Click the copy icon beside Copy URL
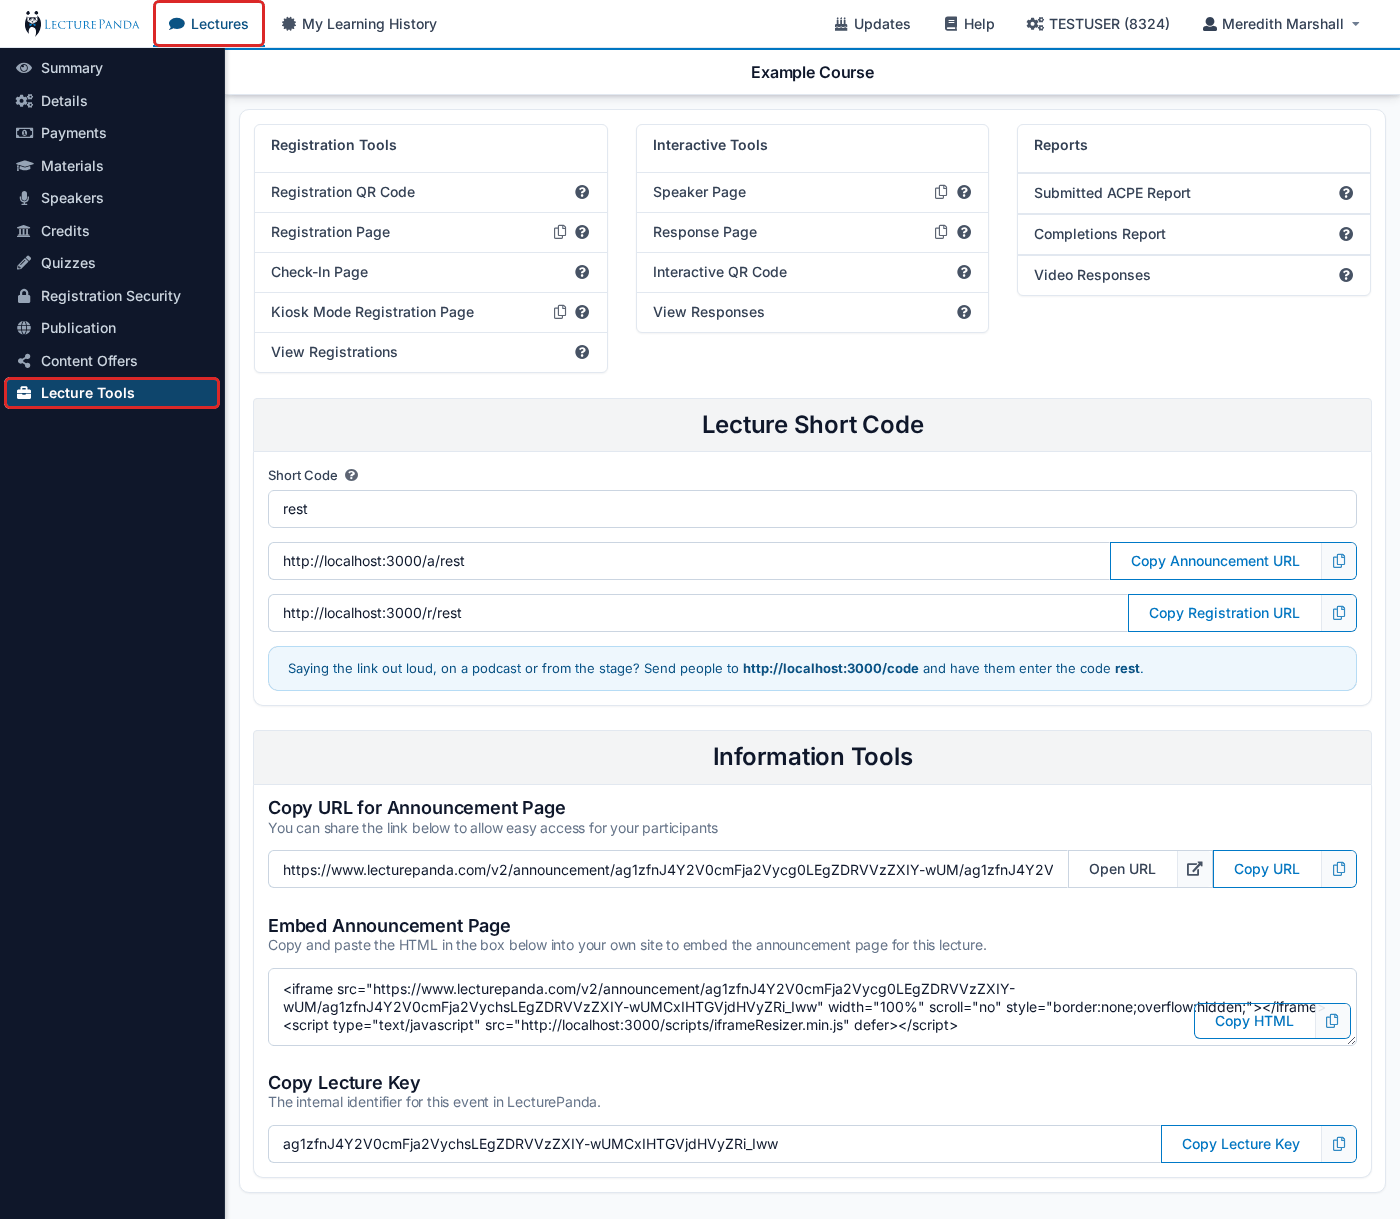1400x1219 pixels. 1339,869
